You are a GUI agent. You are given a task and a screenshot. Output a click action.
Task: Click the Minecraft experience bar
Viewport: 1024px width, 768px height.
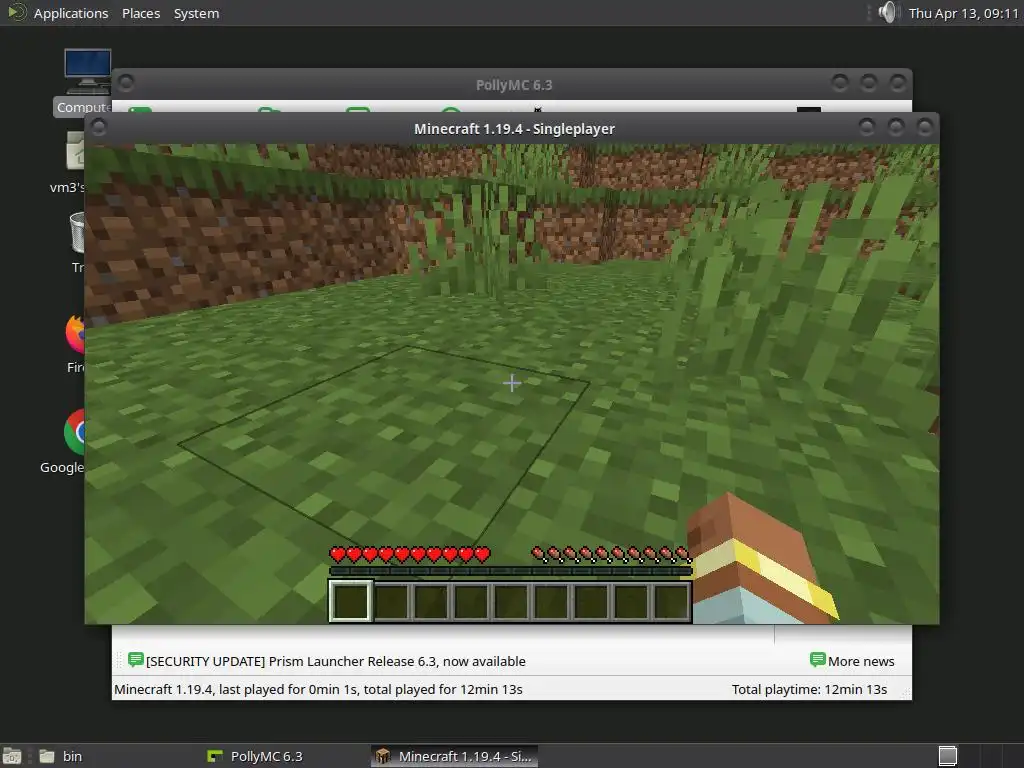(x=511, y=571)
